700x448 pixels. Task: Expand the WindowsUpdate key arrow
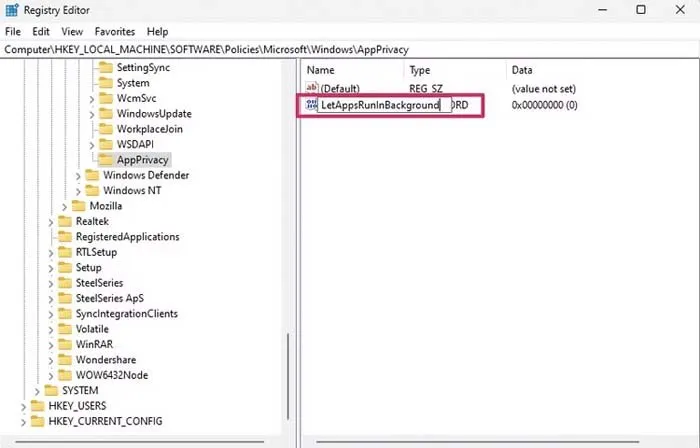92,114
